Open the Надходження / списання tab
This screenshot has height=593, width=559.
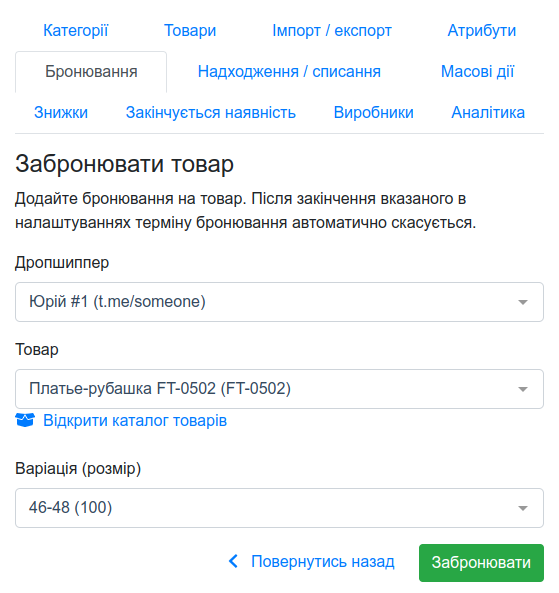click(289, 72)
